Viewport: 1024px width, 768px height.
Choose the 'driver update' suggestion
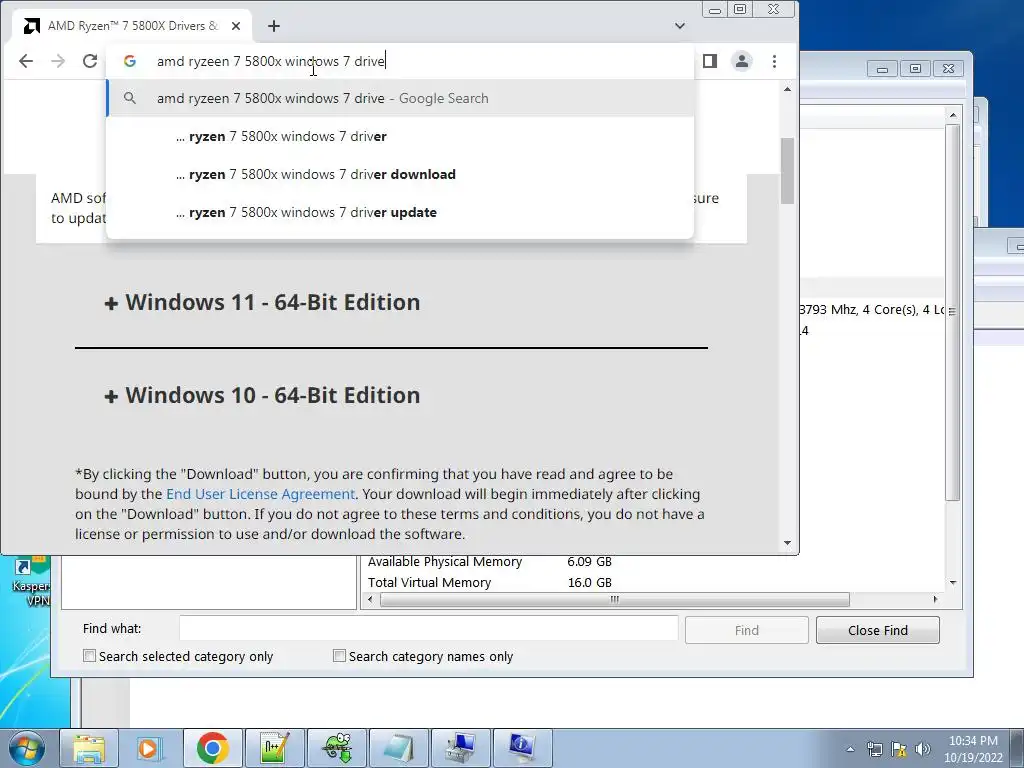pos(400,212)
